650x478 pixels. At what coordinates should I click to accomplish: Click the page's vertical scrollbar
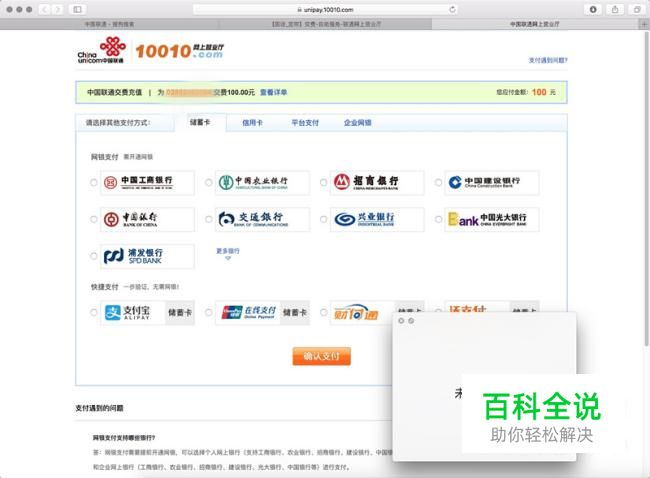click(x=647, y=189)
